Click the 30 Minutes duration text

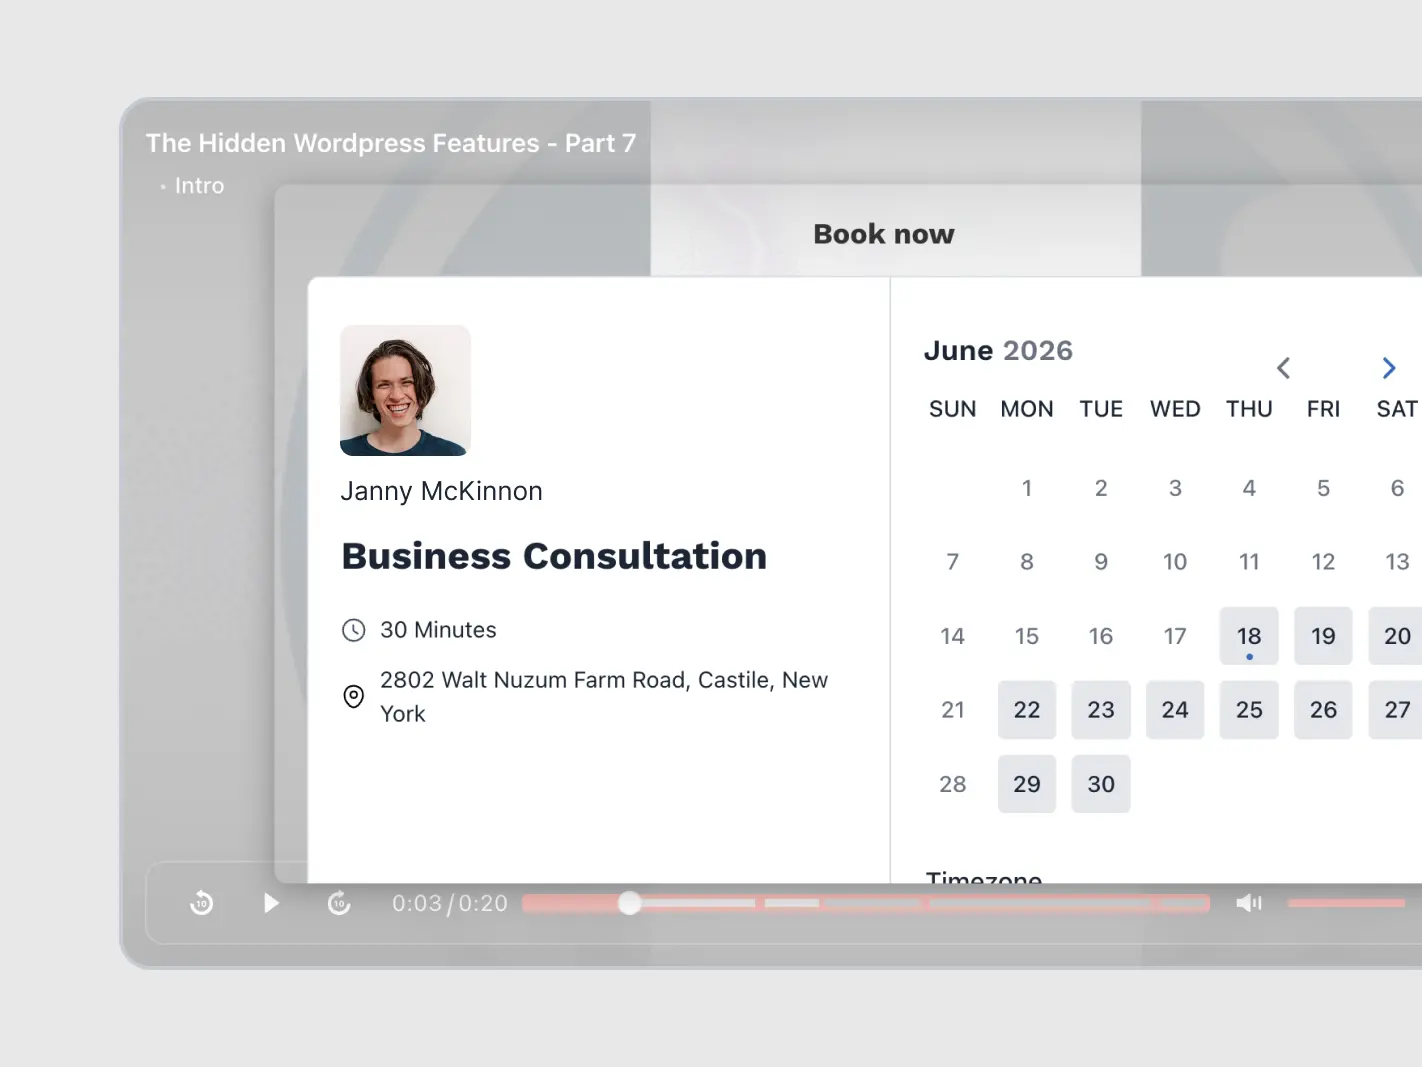[x=438, y=630]
